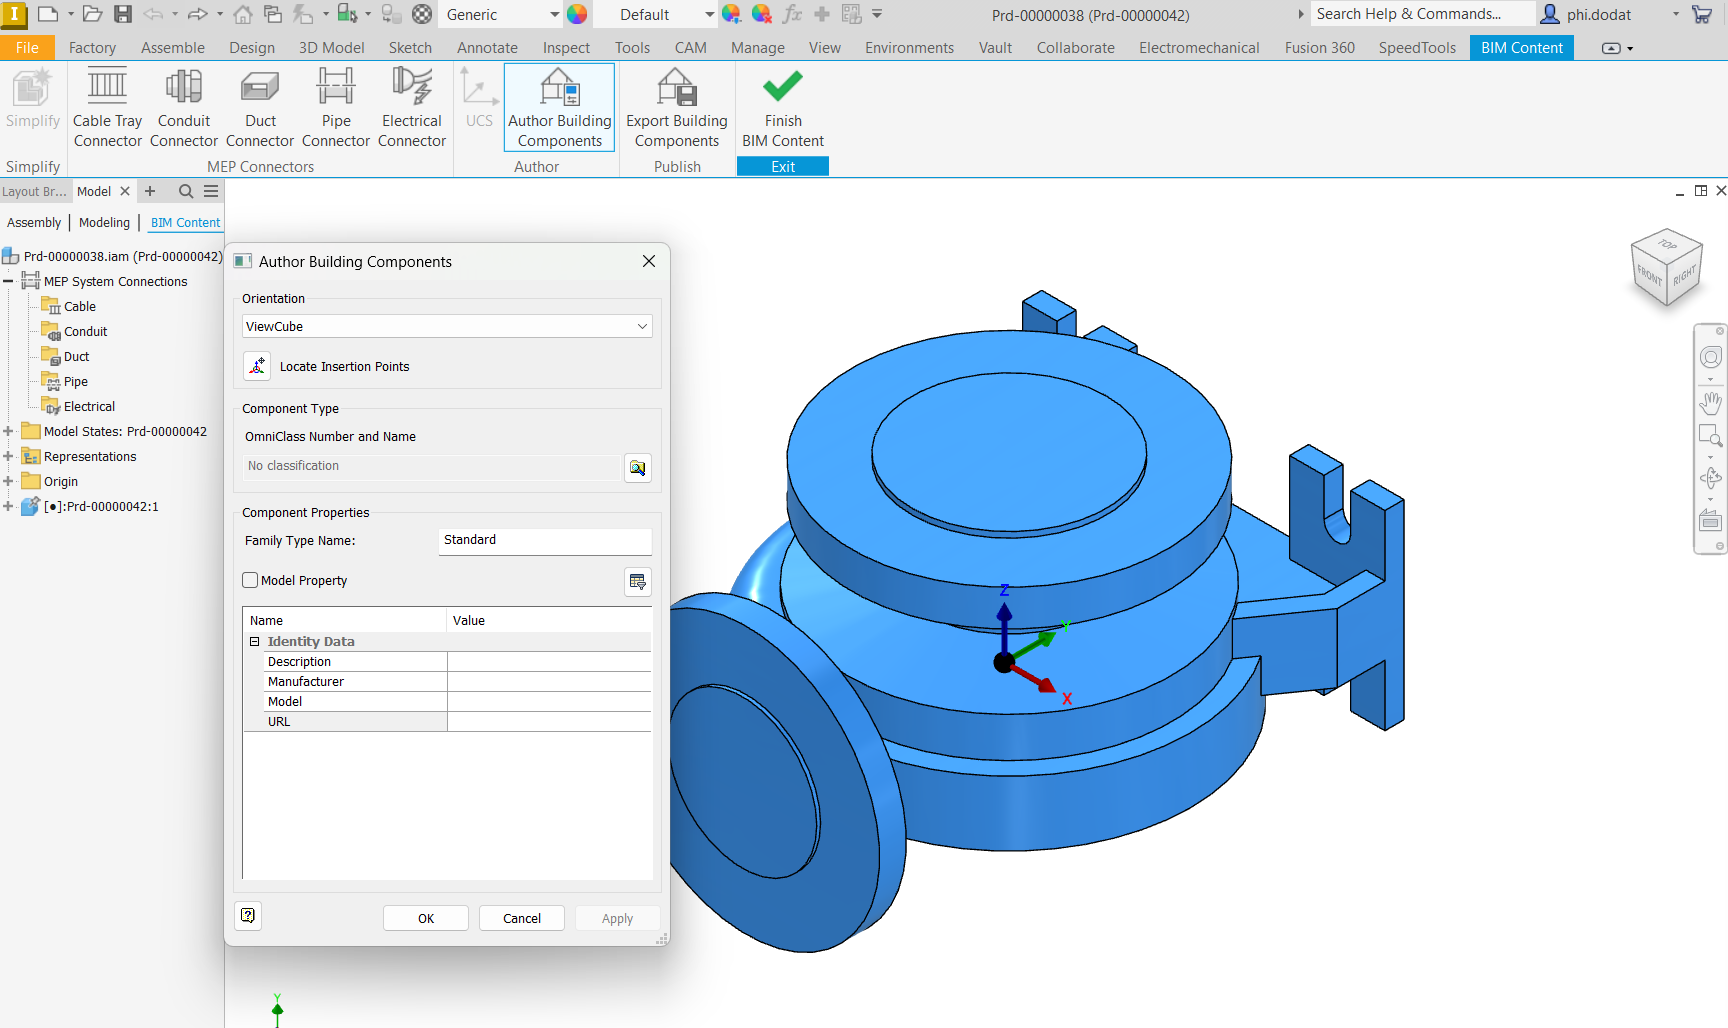Open the model property table icon
The width and height of the screenshot is (1728, 1028).
click(638, 581)
